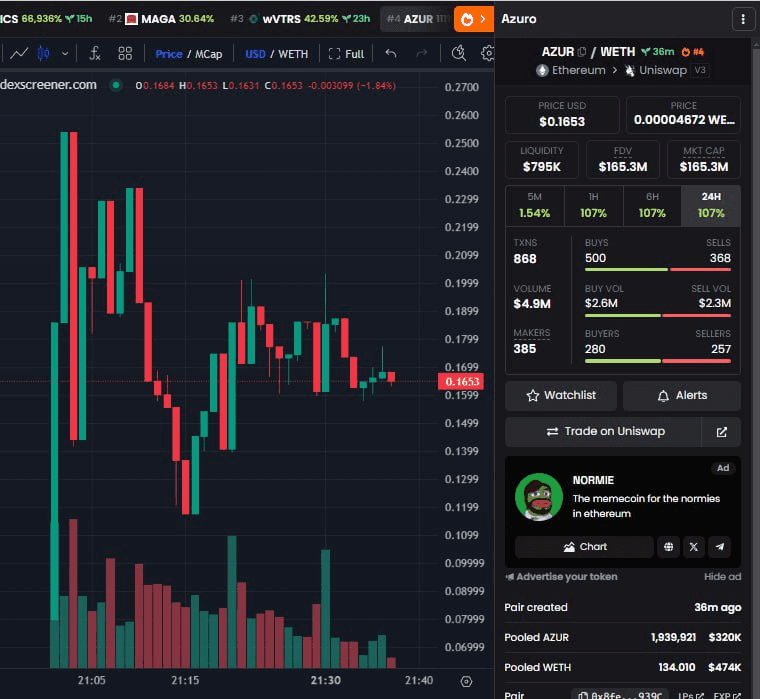Click the Buys/Sells ratio bar

click(x=658, y=270)
